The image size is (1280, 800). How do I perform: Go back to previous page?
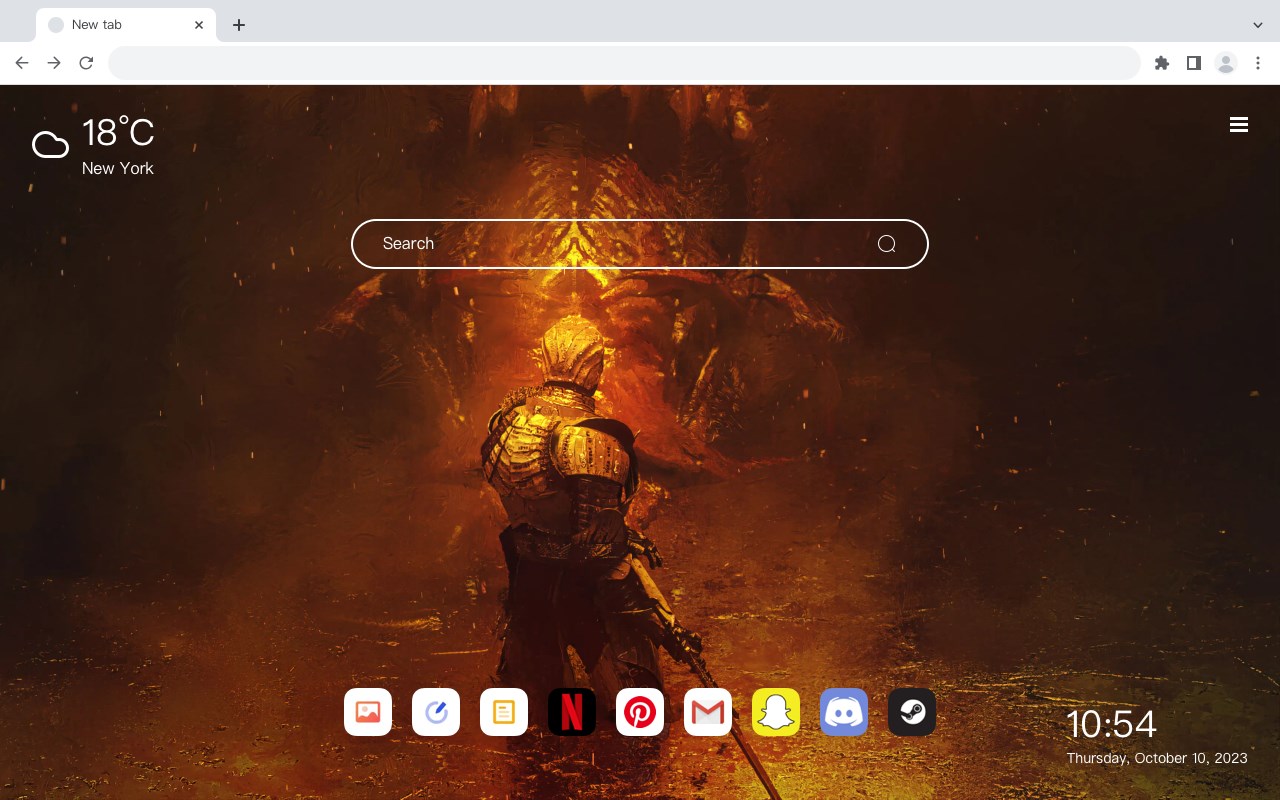(22, 63)
